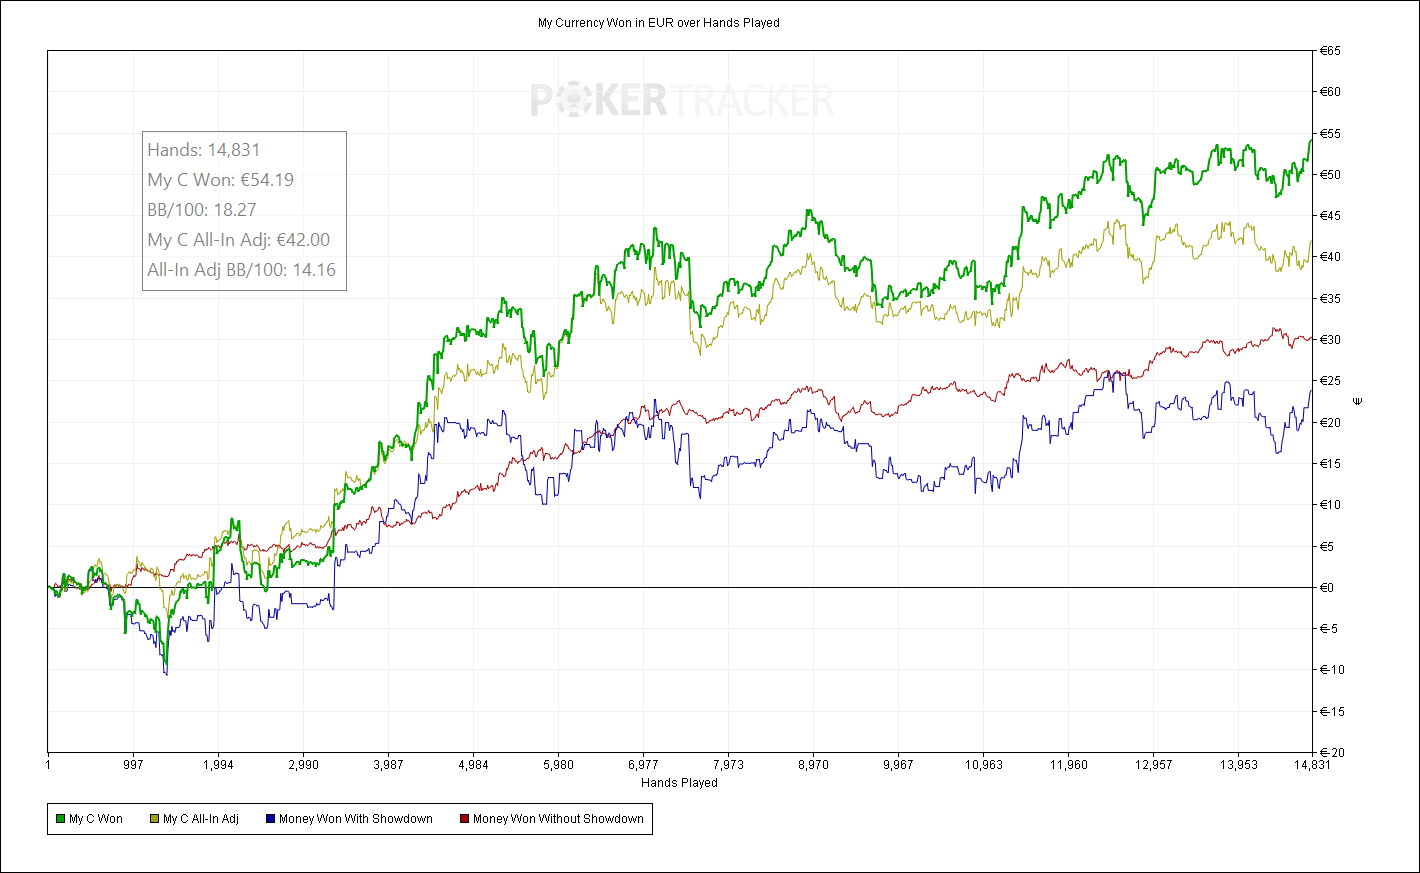The width and height of the screenshot is (1420, 873).
Task: Select the "Money Won Without Showdown" legend label
Action: (558, 819)
